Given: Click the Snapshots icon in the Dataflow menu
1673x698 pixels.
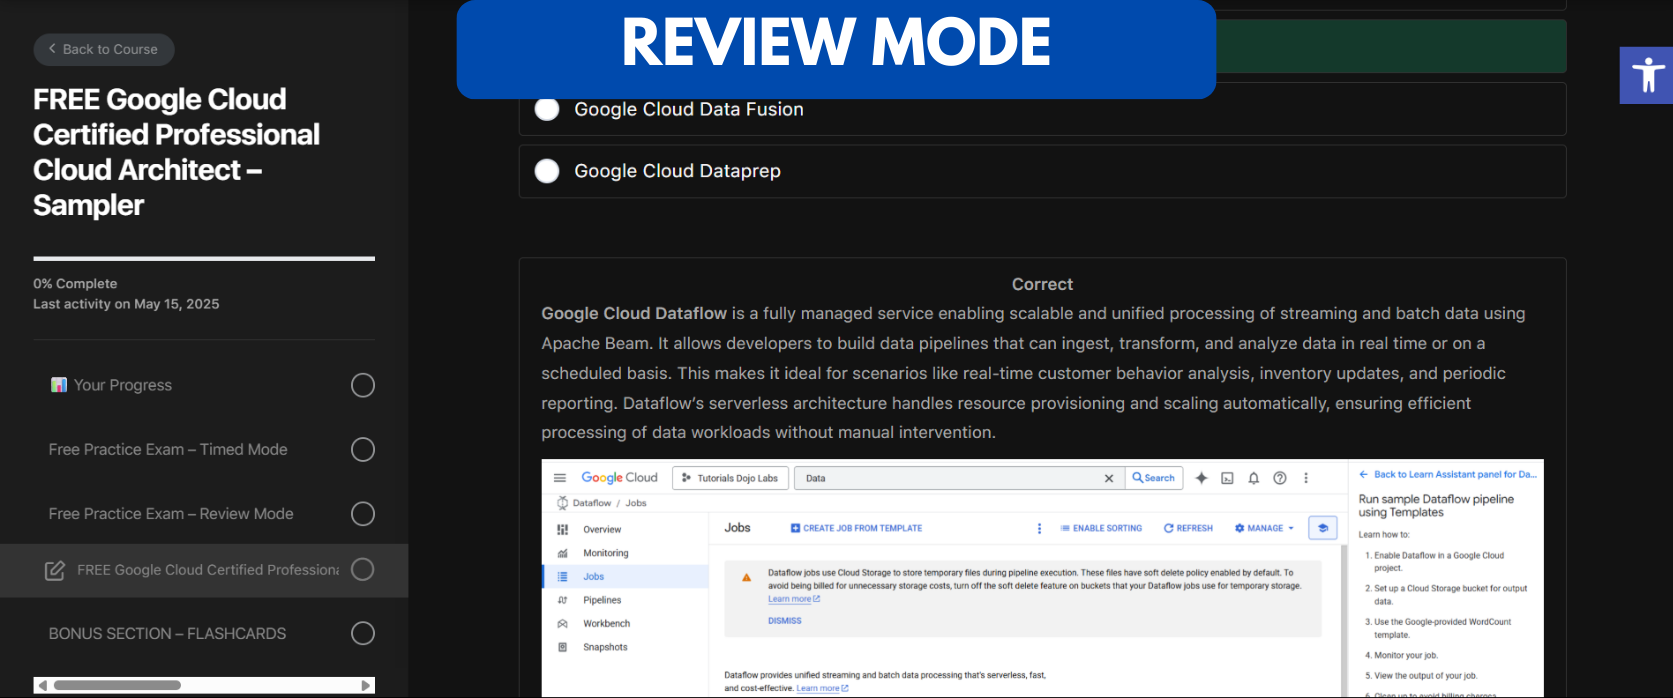Looking at the screenshot, I should (x=562, y=647).
